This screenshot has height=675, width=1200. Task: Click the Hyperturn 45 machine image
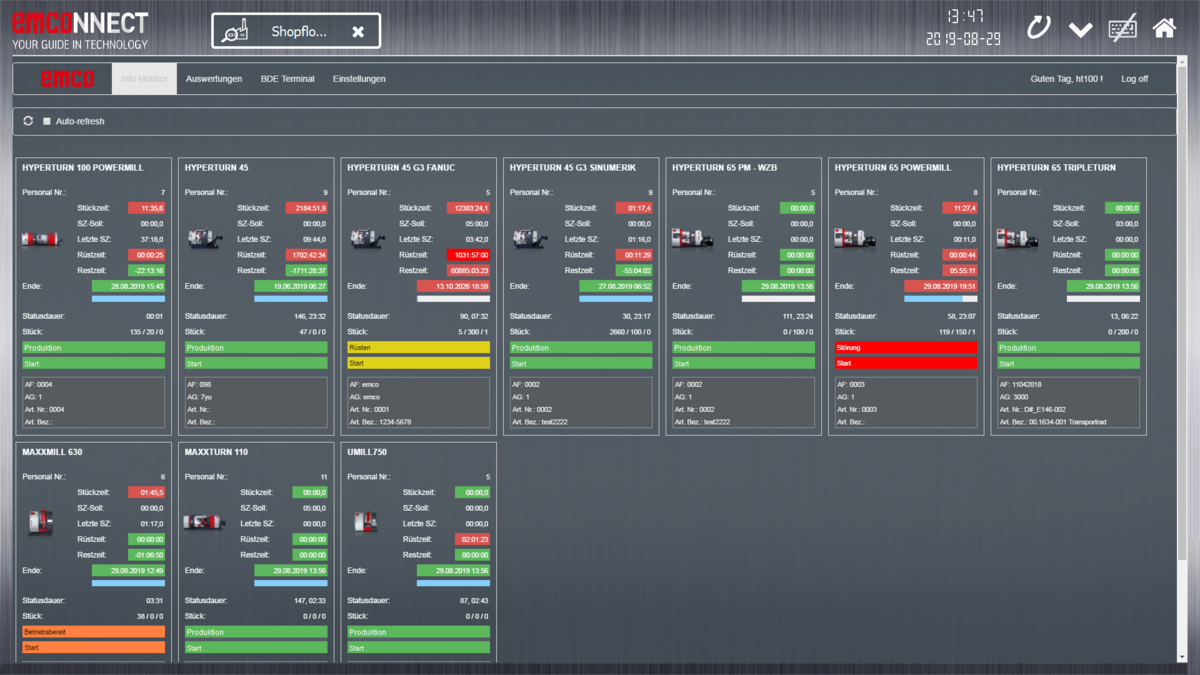(202, 239)
